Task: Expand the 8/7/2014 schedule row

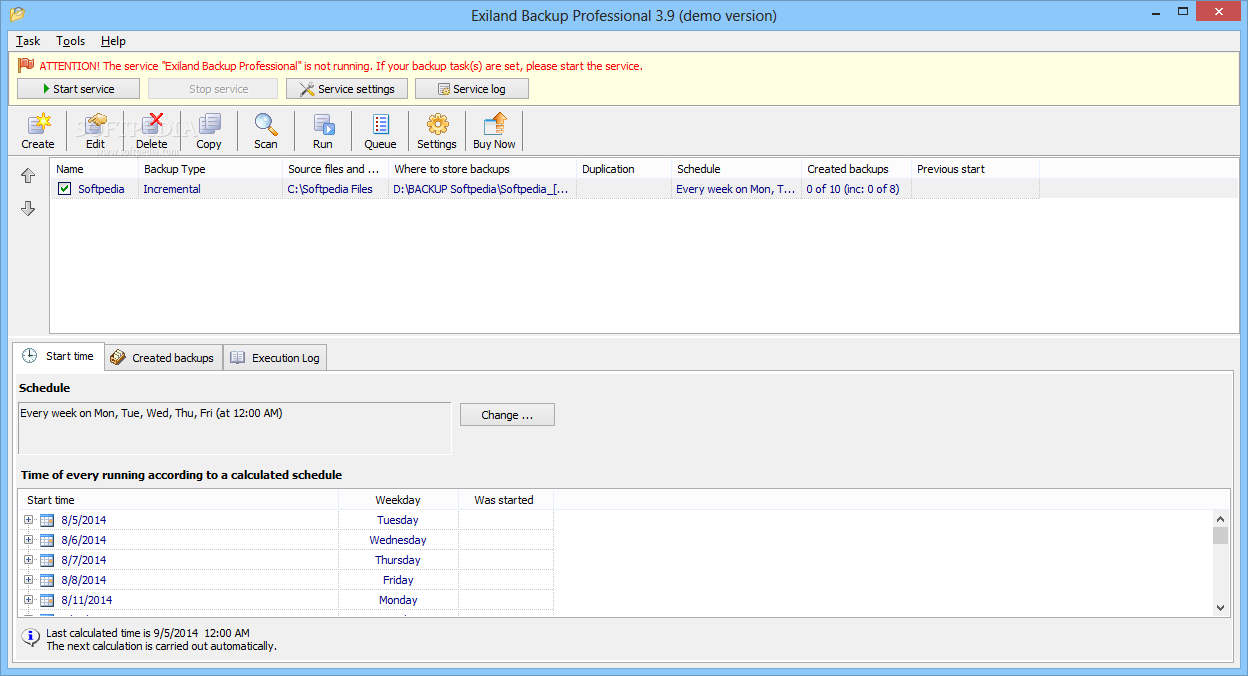Action: 28,560
